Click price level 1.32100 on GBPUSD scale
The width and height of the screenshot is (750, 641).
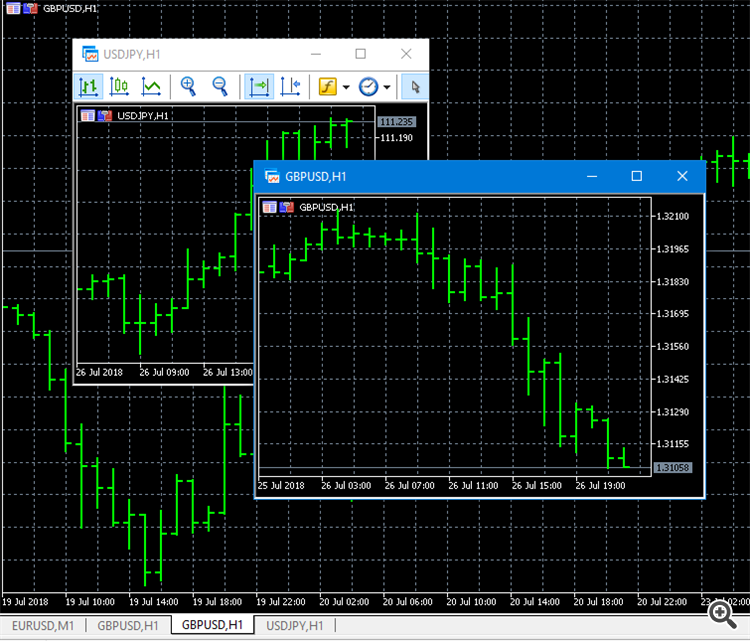tap(673, 216)
